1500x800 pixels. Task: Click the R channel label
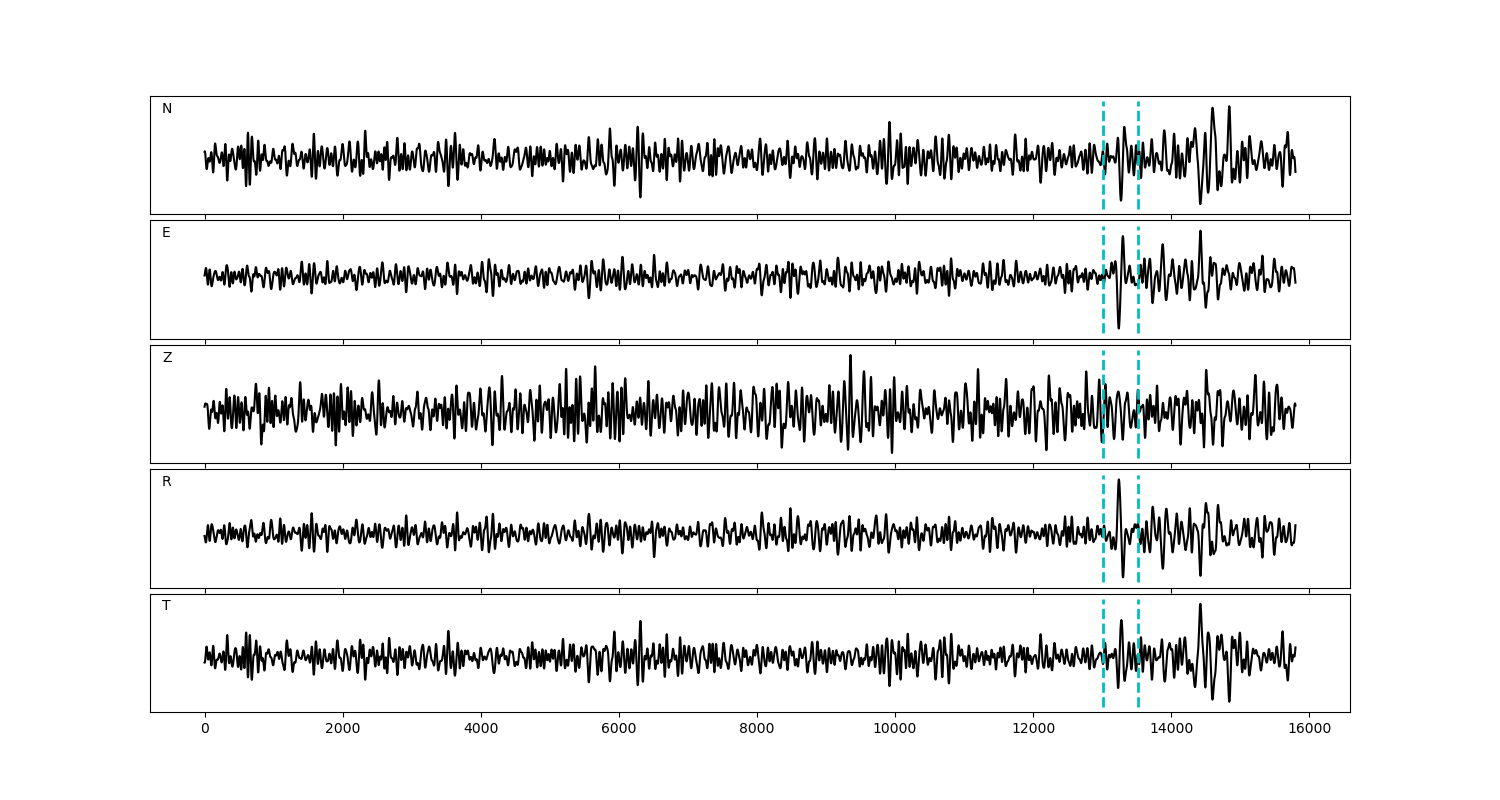(x=166, y=482)
